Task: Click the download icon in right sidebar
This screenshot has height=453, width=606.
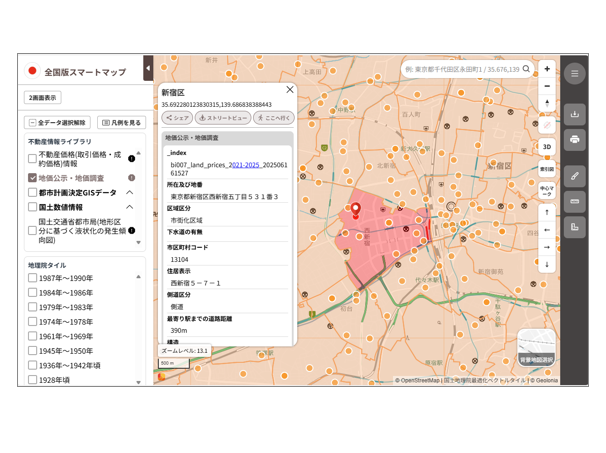Action: [574, 114]
